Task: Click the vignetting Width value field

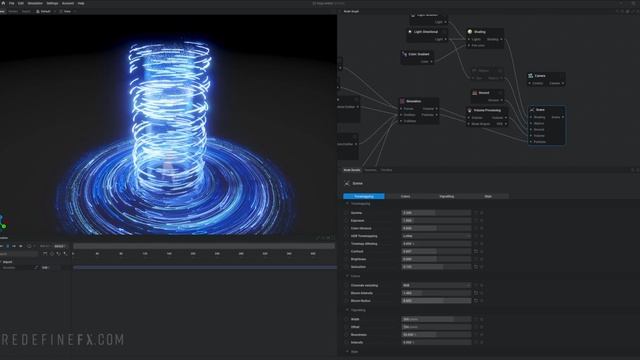Action: [x=436, y=319]
